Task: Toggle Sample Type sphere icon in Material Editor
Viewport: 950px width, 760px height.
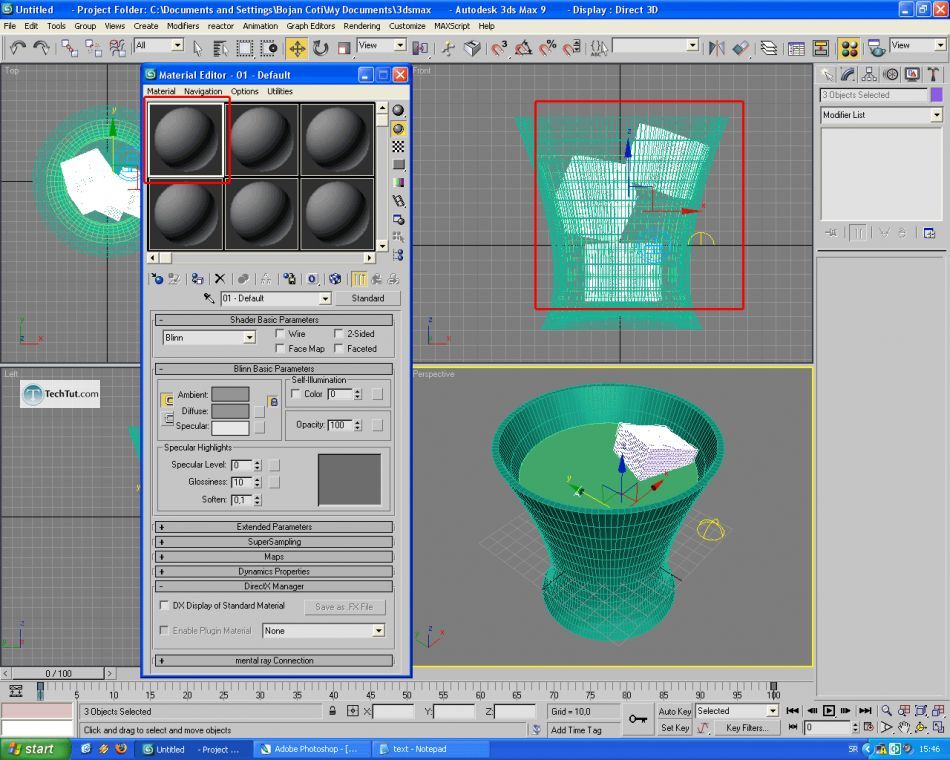Action: pos(398,110)
